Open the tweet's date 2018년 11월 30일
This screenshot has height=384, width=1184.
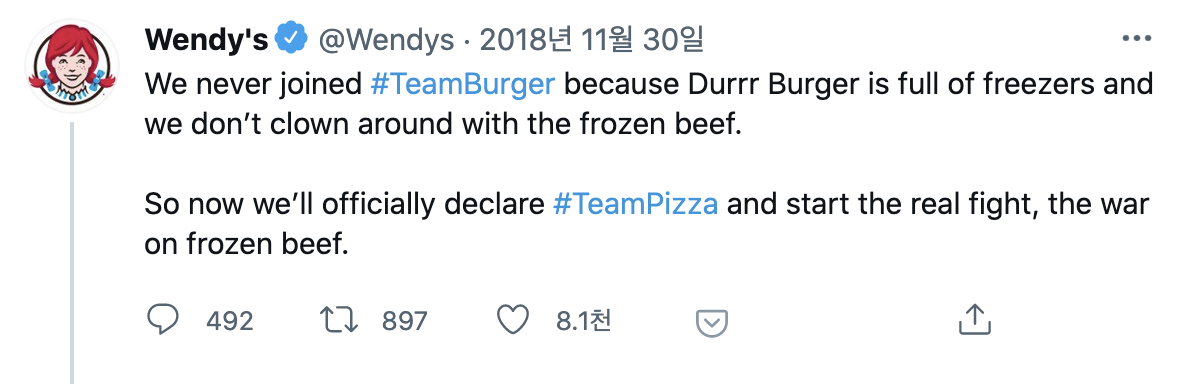tap(591, 40)
